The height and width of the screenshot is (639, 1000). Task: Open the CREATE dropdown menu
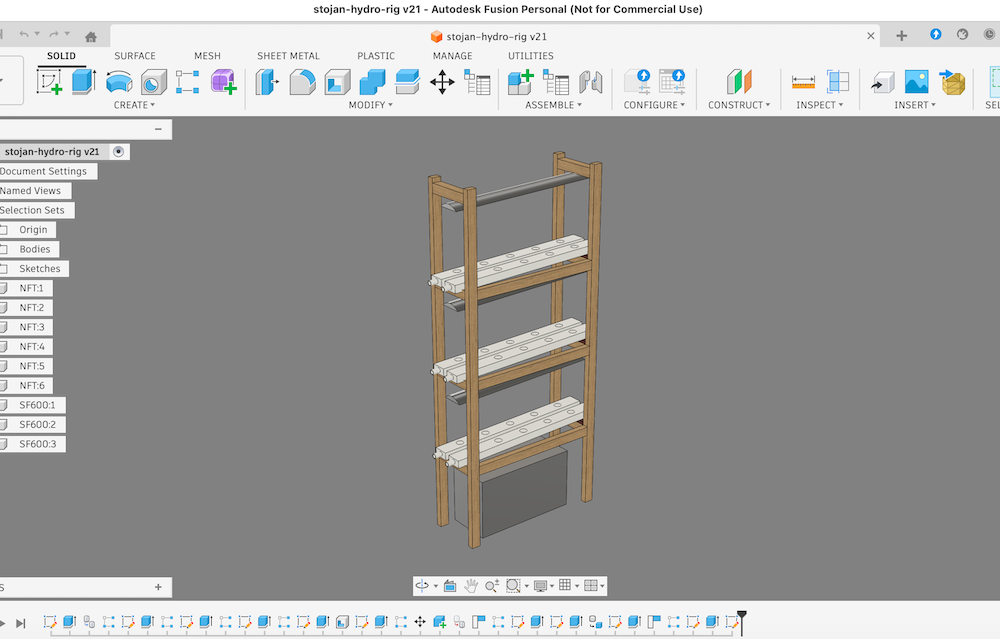(x=134, y=105)
